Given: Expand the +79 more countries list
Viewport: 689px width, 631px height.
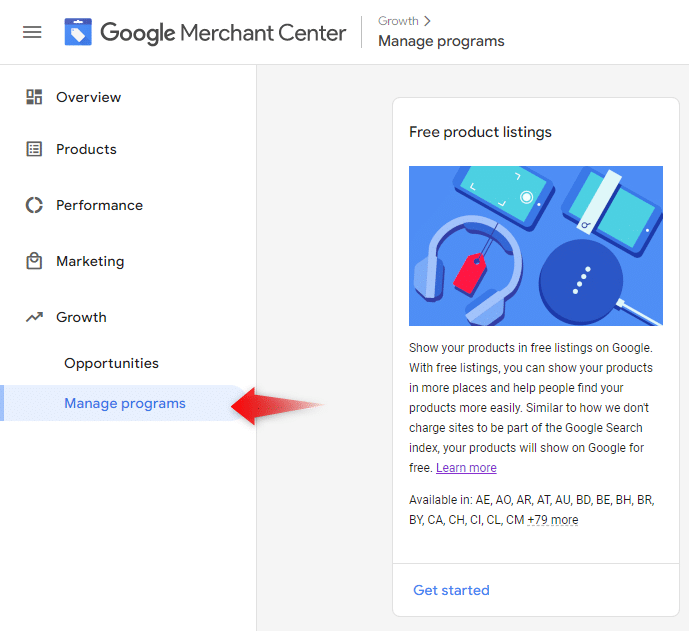Looking at the screenshot, I should [553, 520].
